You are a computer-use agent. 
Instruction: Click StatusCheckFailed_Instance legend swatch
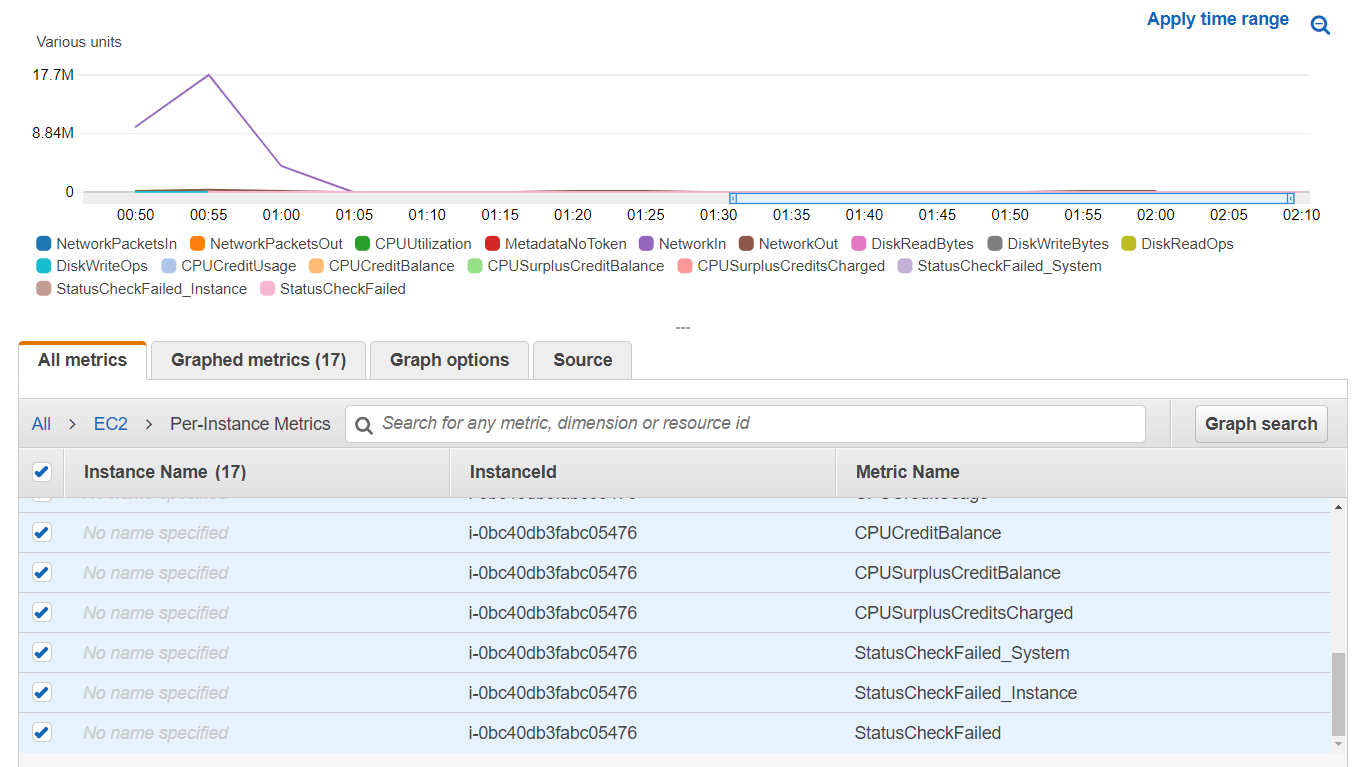point(44,289)
